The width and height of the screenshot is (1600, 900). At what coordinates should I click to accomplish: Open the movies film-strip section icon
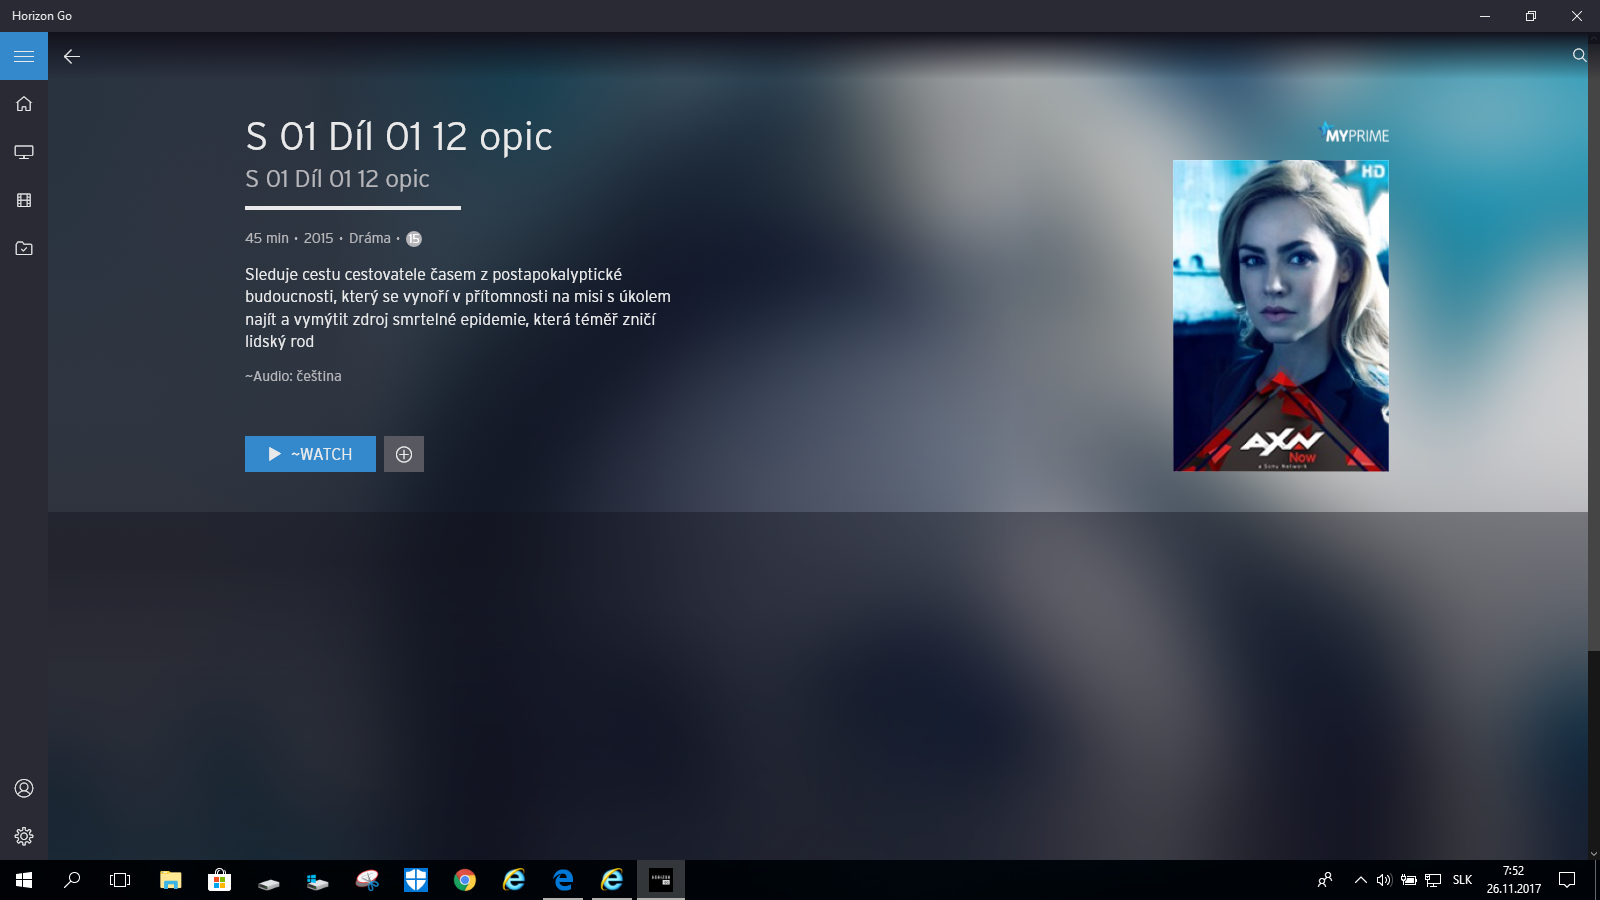click(24, 200)
